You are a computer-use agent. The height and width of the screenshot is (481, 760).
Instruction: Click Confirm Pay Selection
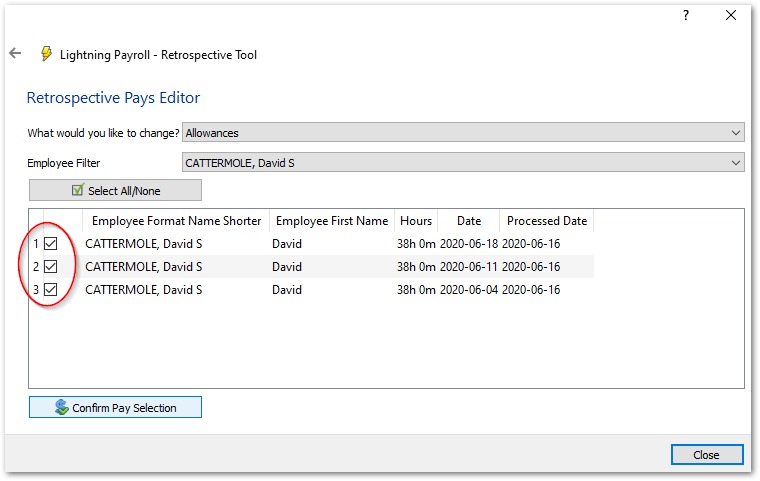pos(115,407)
